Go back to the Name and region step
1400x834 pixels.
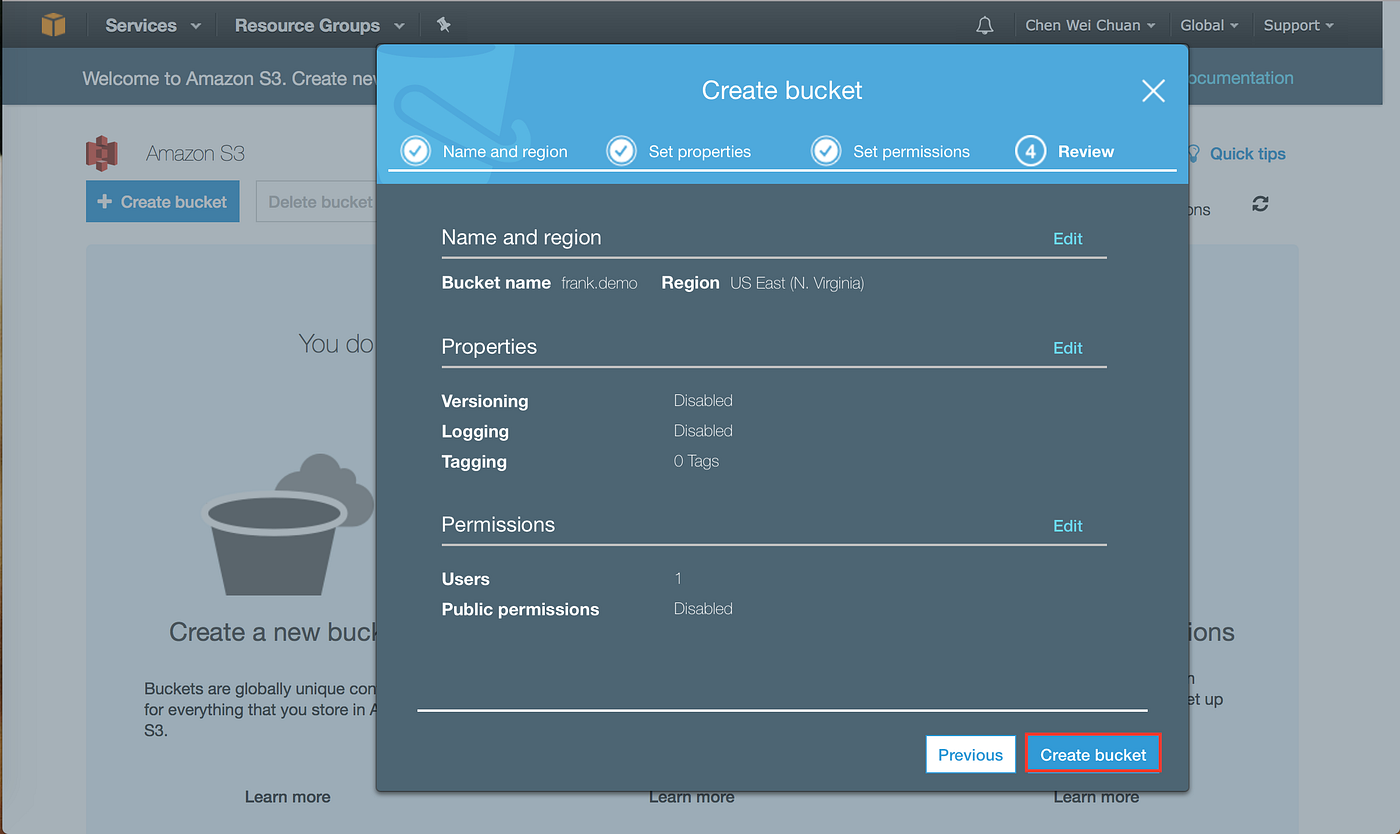click(484, 151)
